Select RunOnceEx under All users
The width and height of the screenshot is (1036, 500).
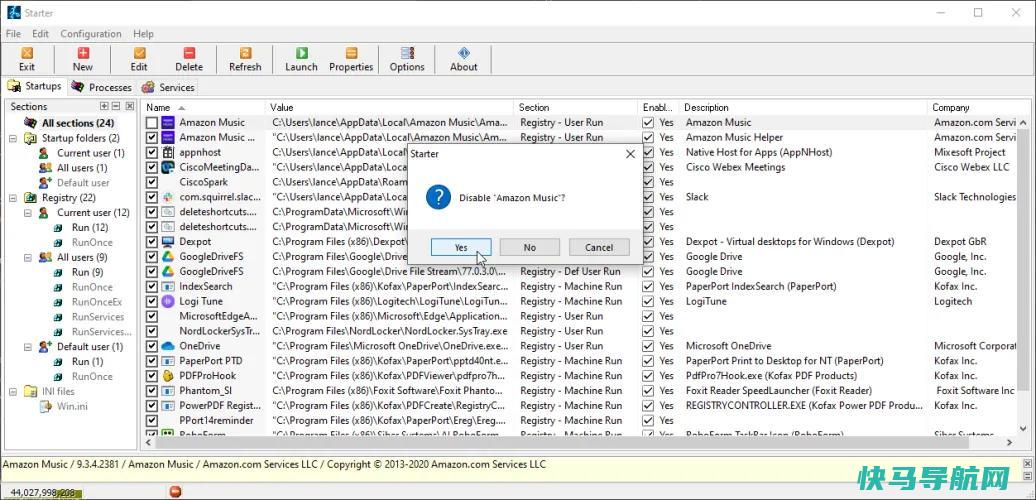(x=96, y=302)
